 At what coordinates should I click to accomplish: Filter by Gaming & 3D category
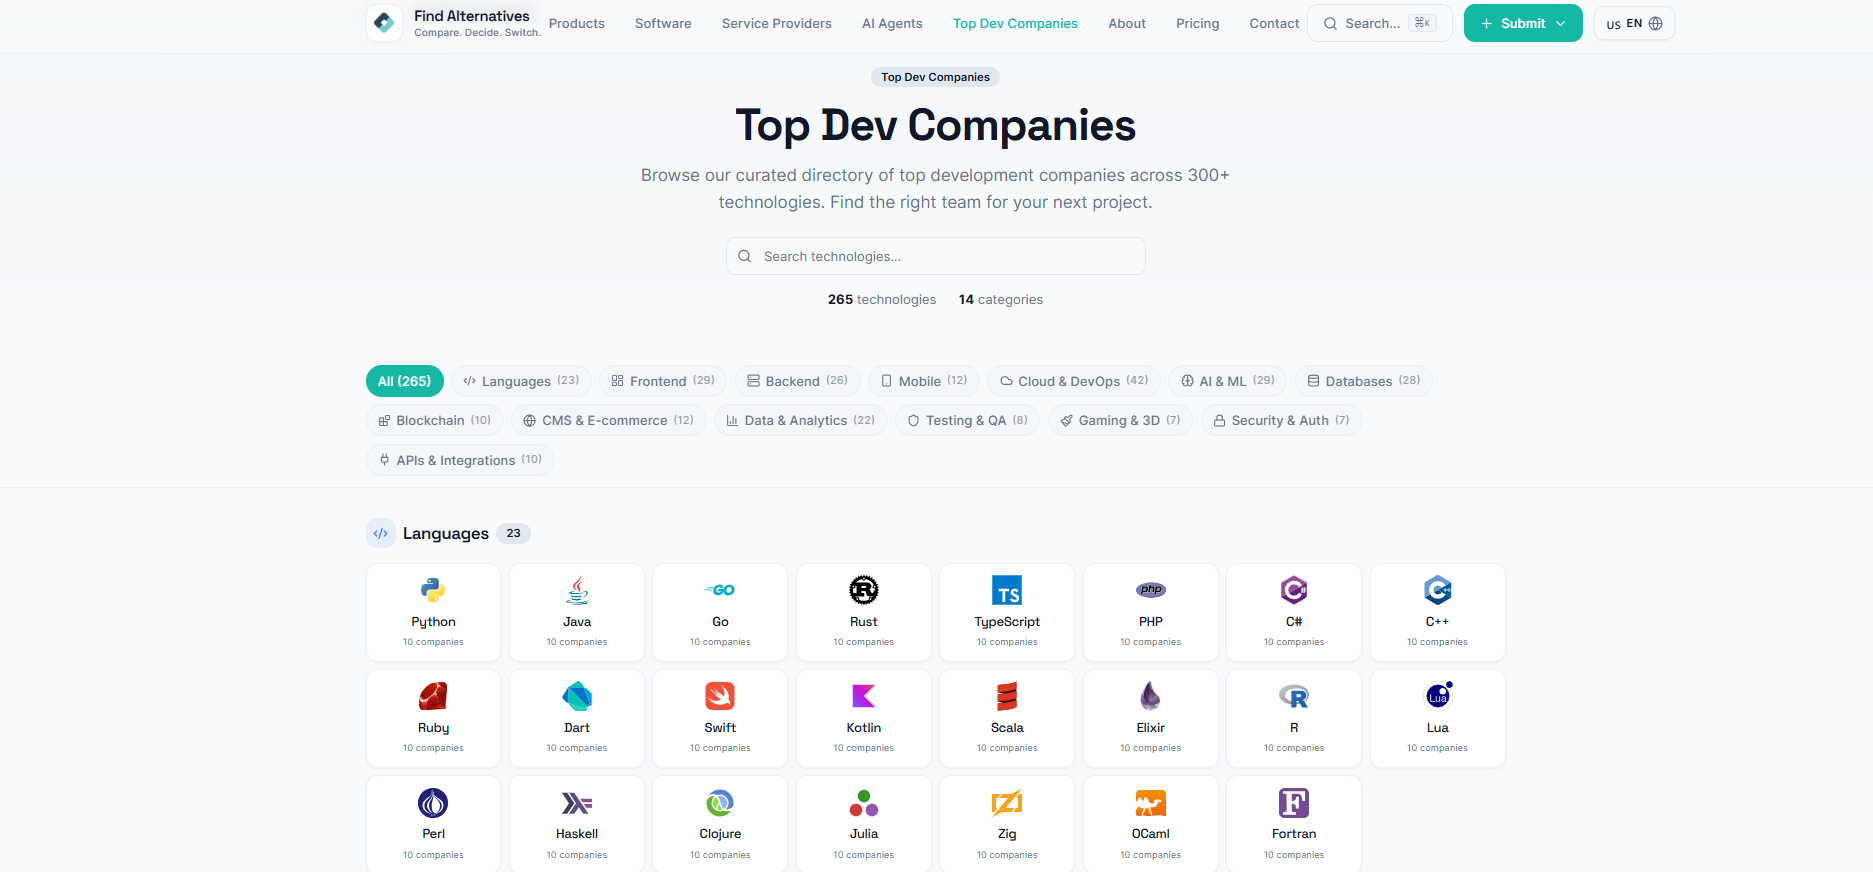1120,420
